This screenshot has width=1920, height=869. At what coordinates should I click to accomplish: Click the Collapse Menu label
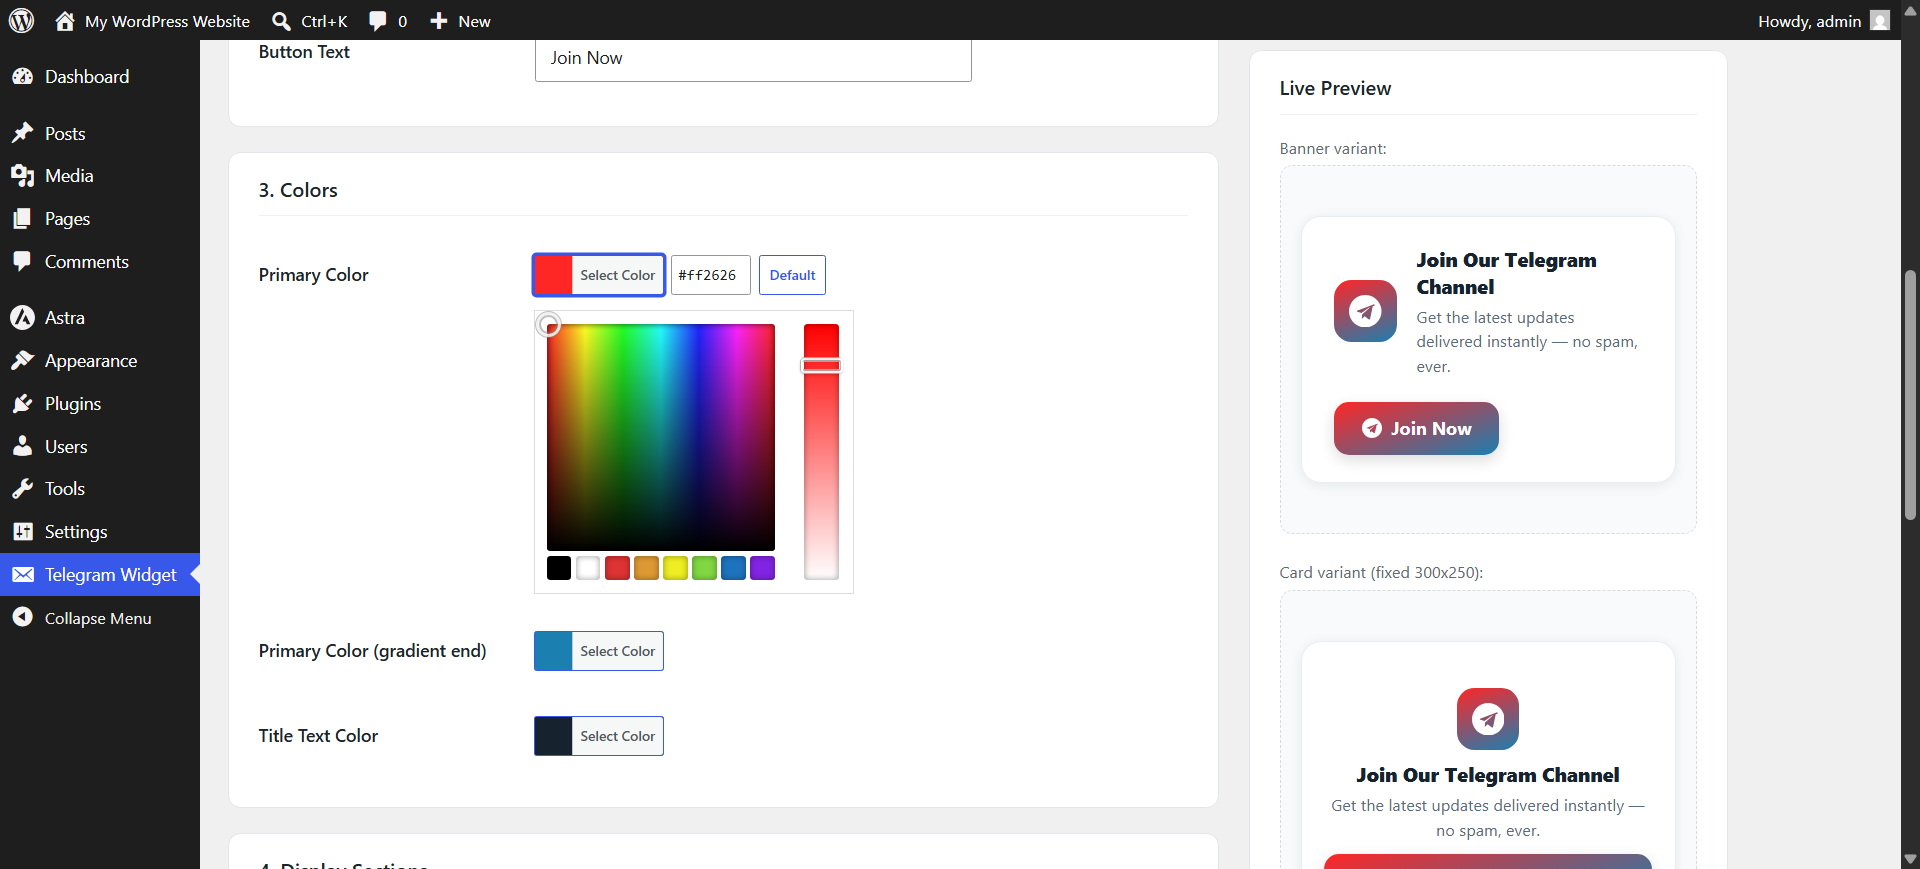(x=98, y=618)
